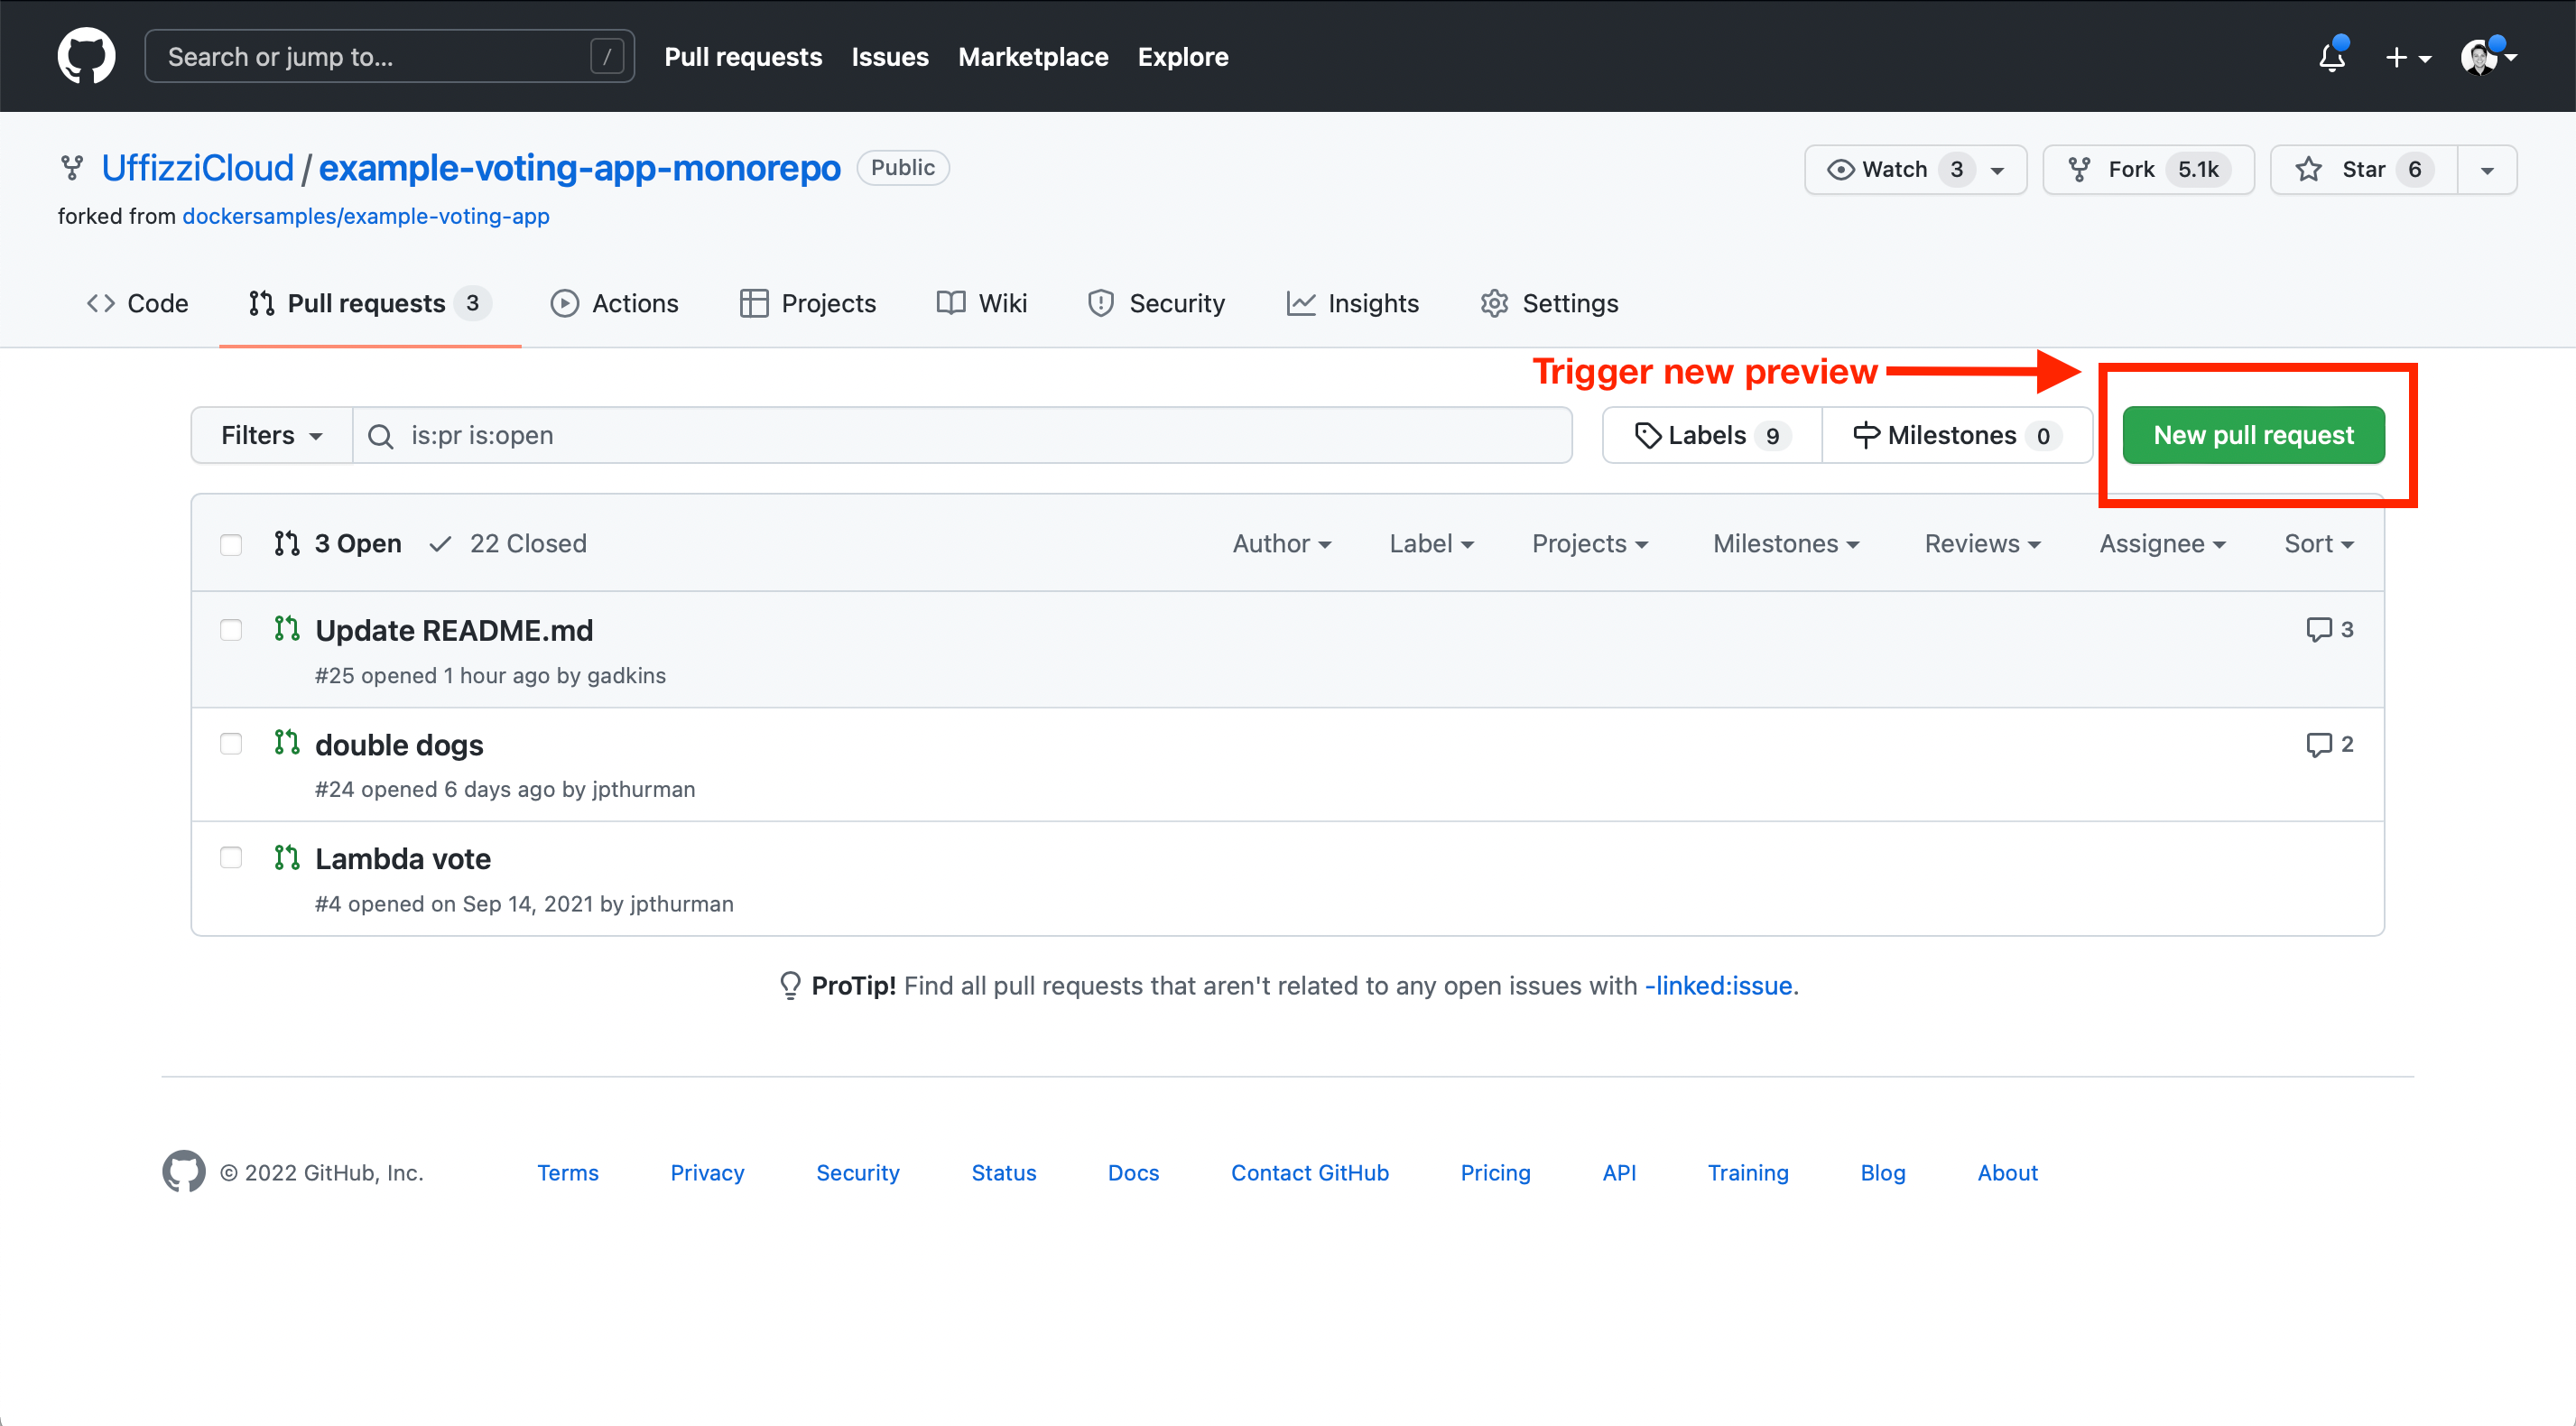Screen dimensions: 2576x1426
Task: Open the footer Contact GitHub link
Action: [1310, 1172]
